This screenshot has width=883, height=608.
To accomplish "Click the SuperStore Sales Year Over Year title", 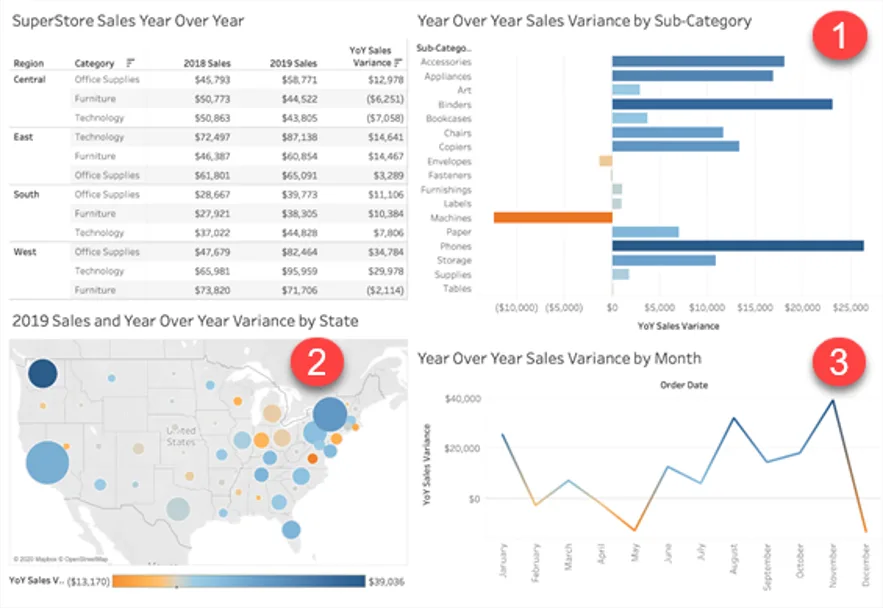I will click(x=128, y=21).
